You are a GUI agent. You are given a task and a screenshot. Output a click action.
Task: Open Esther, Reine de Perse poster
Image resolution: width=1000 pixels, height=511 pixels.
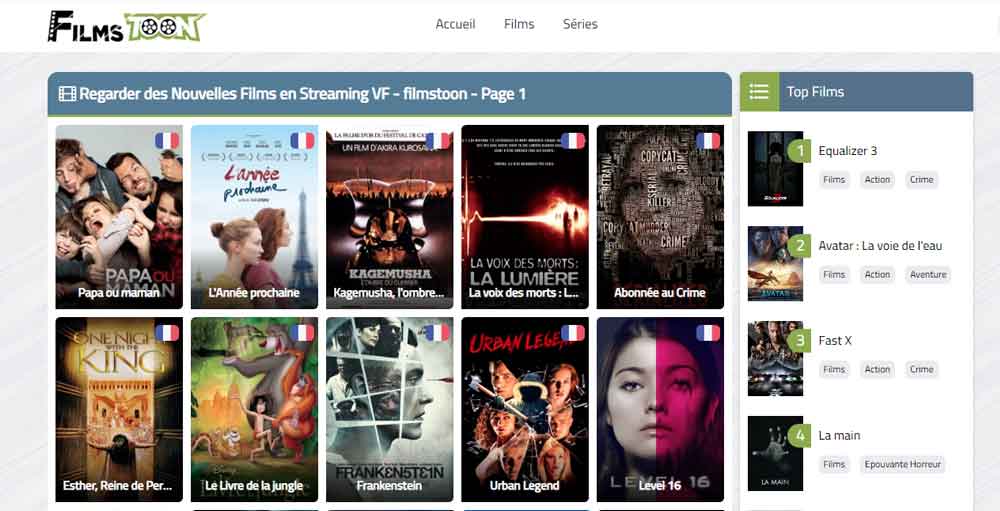tap(119, 410)
